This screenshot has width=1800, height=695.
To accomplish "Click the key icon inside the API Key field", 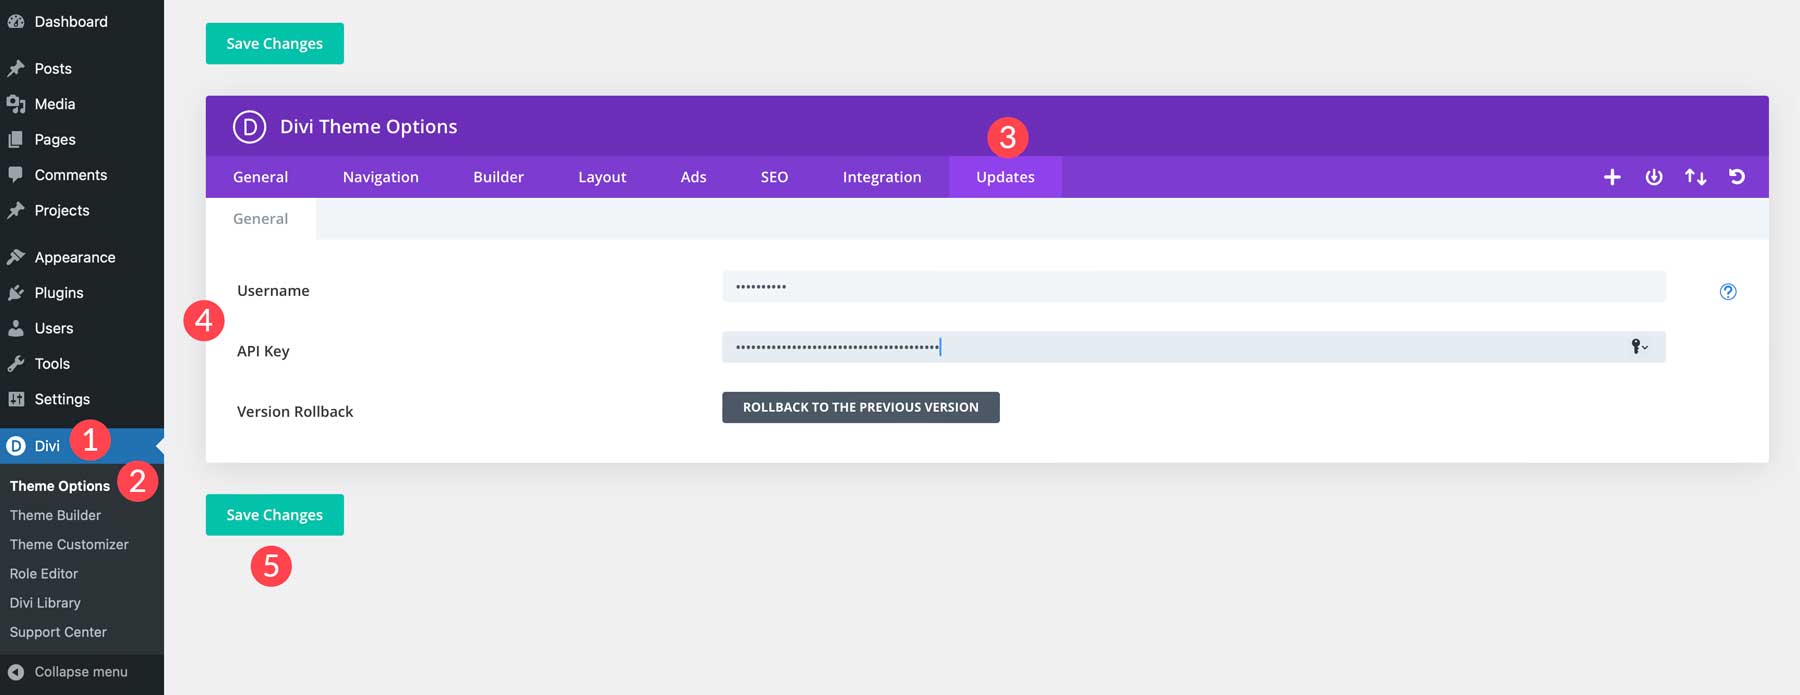I will 1639,347.
